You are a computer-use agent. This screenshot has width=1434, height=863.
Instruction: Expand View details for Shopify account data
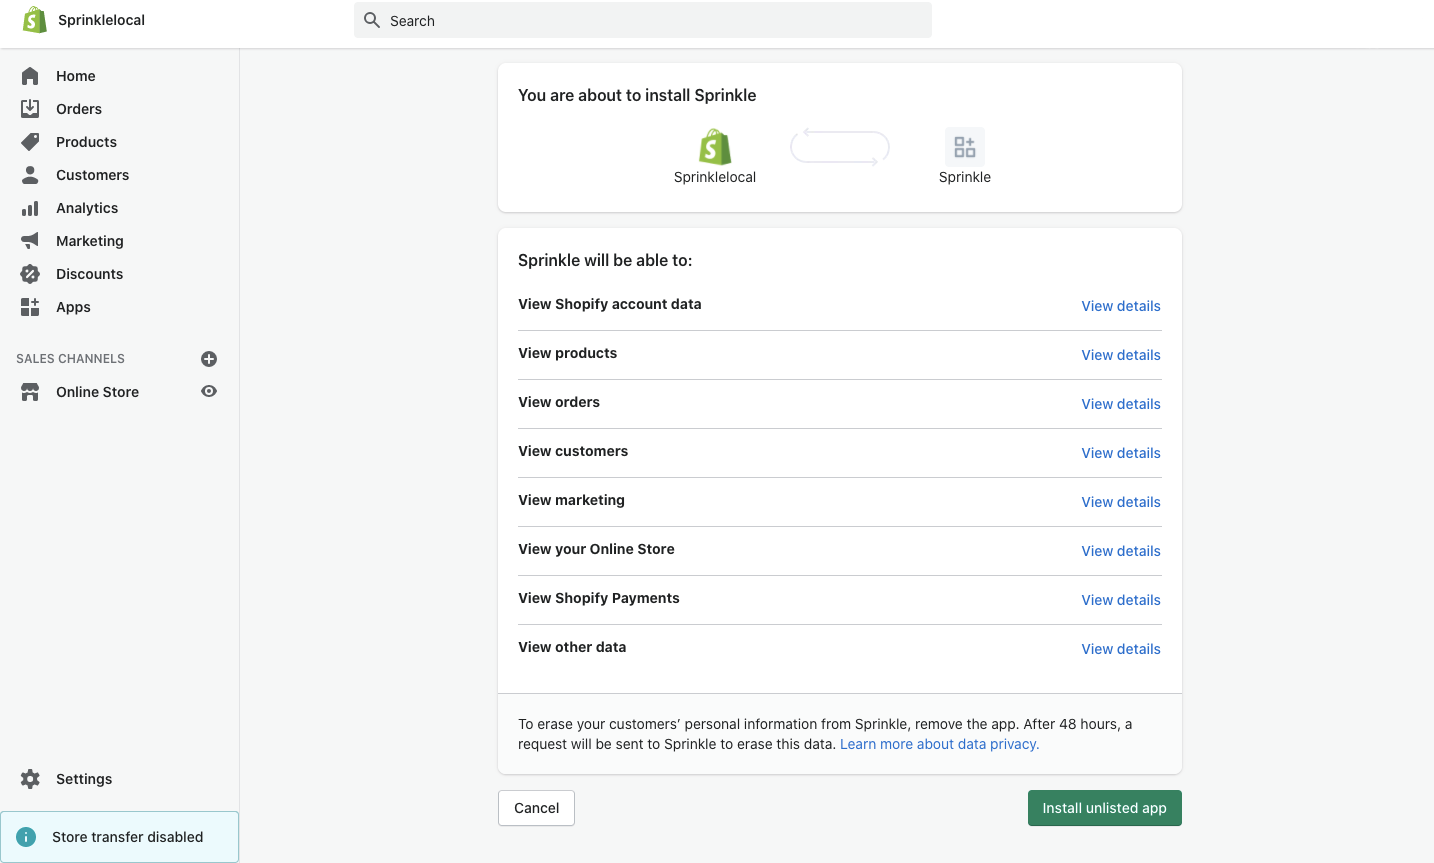tap(1120, 306)
